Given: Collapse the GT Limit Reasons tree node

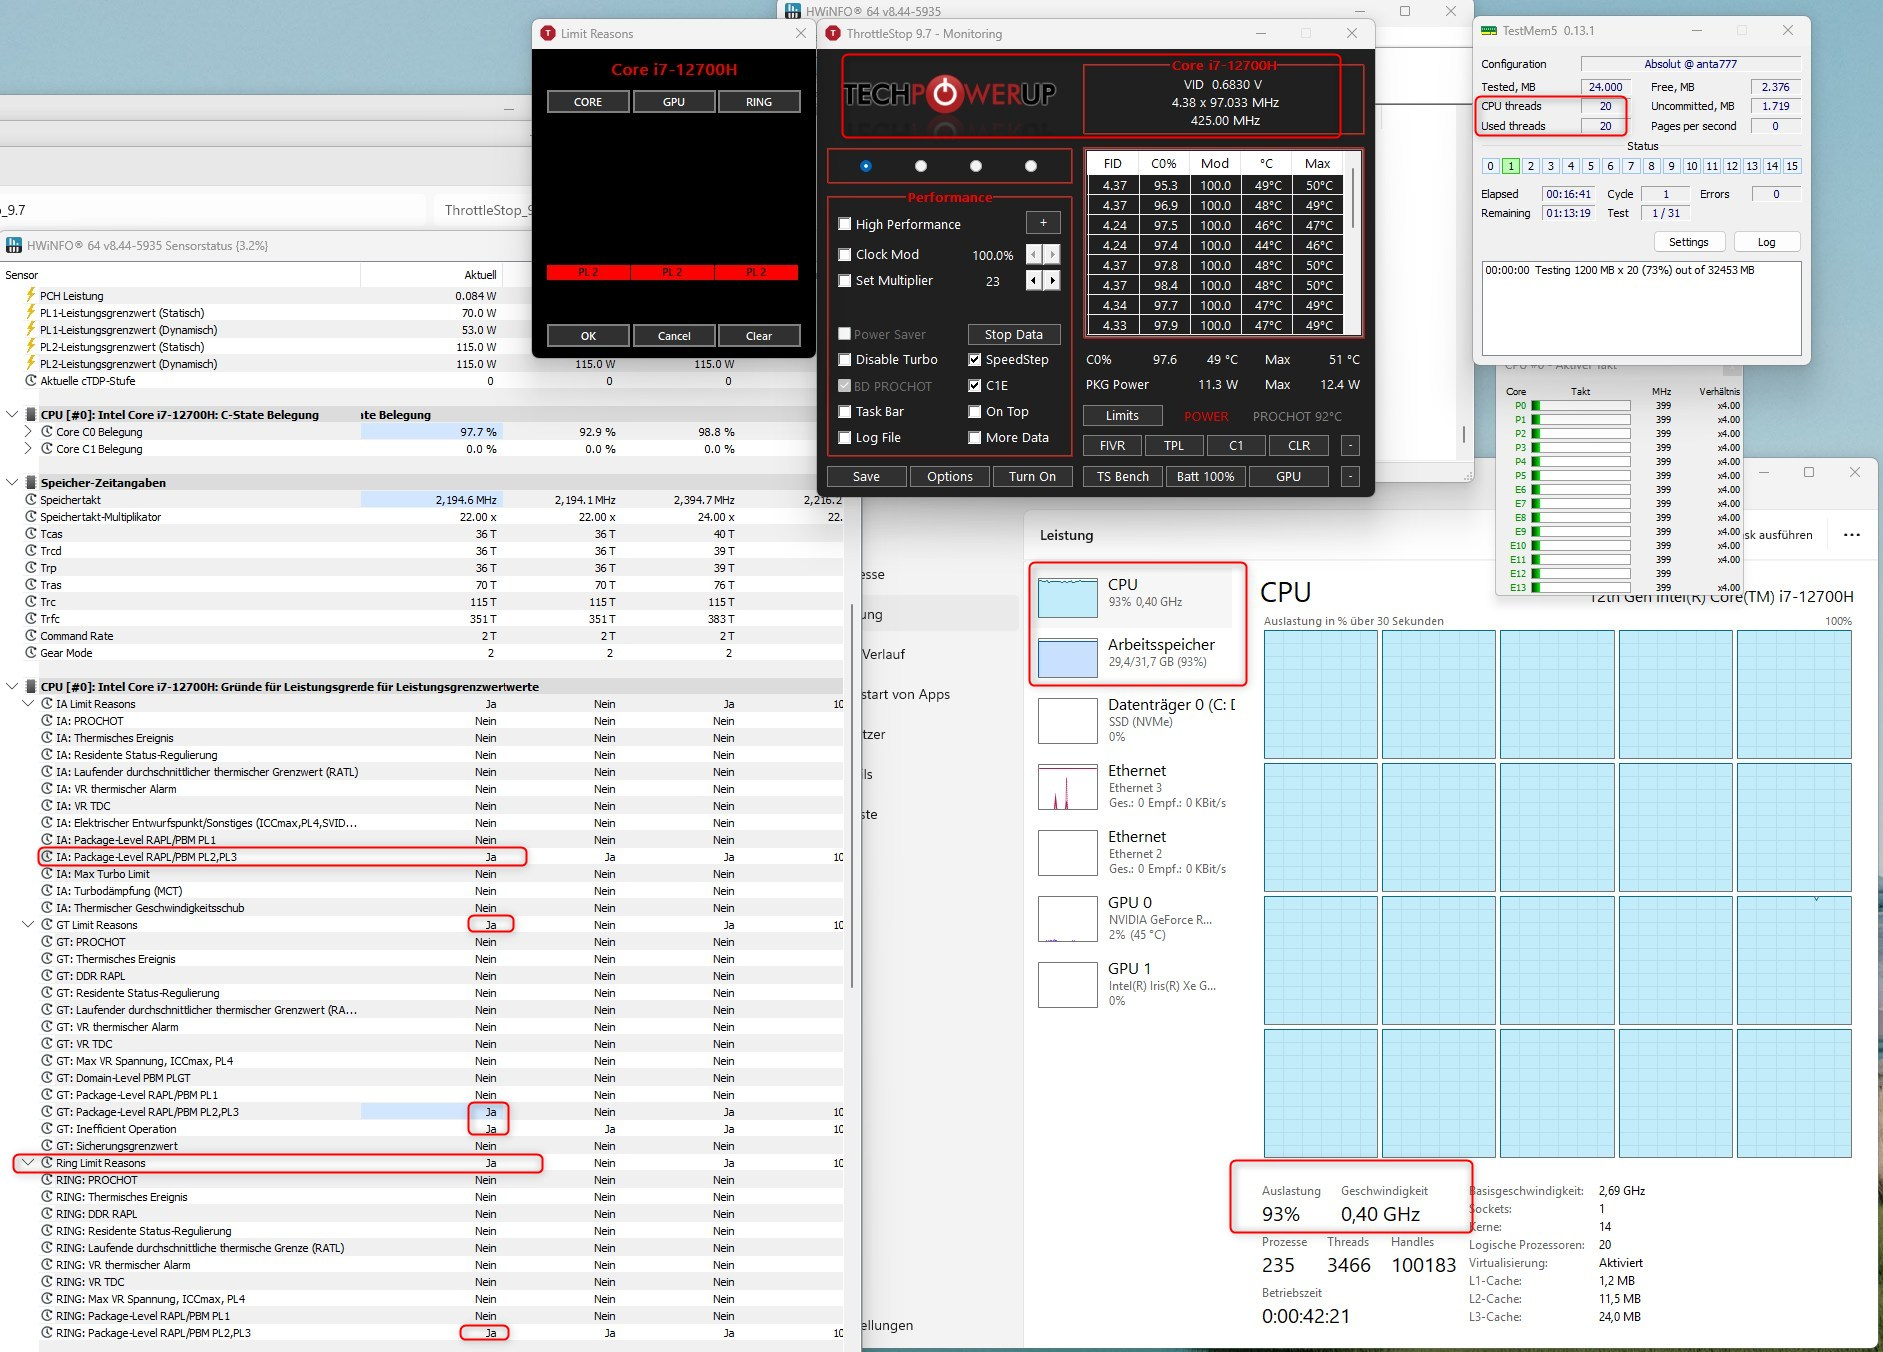Looking at the screenshot, I should click(28, 924).
